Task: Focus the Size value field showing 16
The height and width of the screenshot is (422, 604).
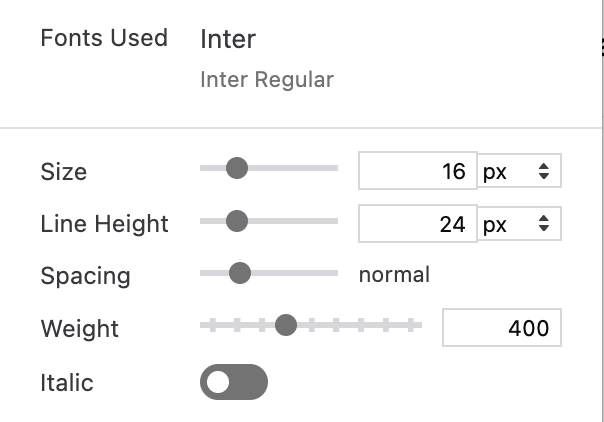Action: [x=417, y=171]
